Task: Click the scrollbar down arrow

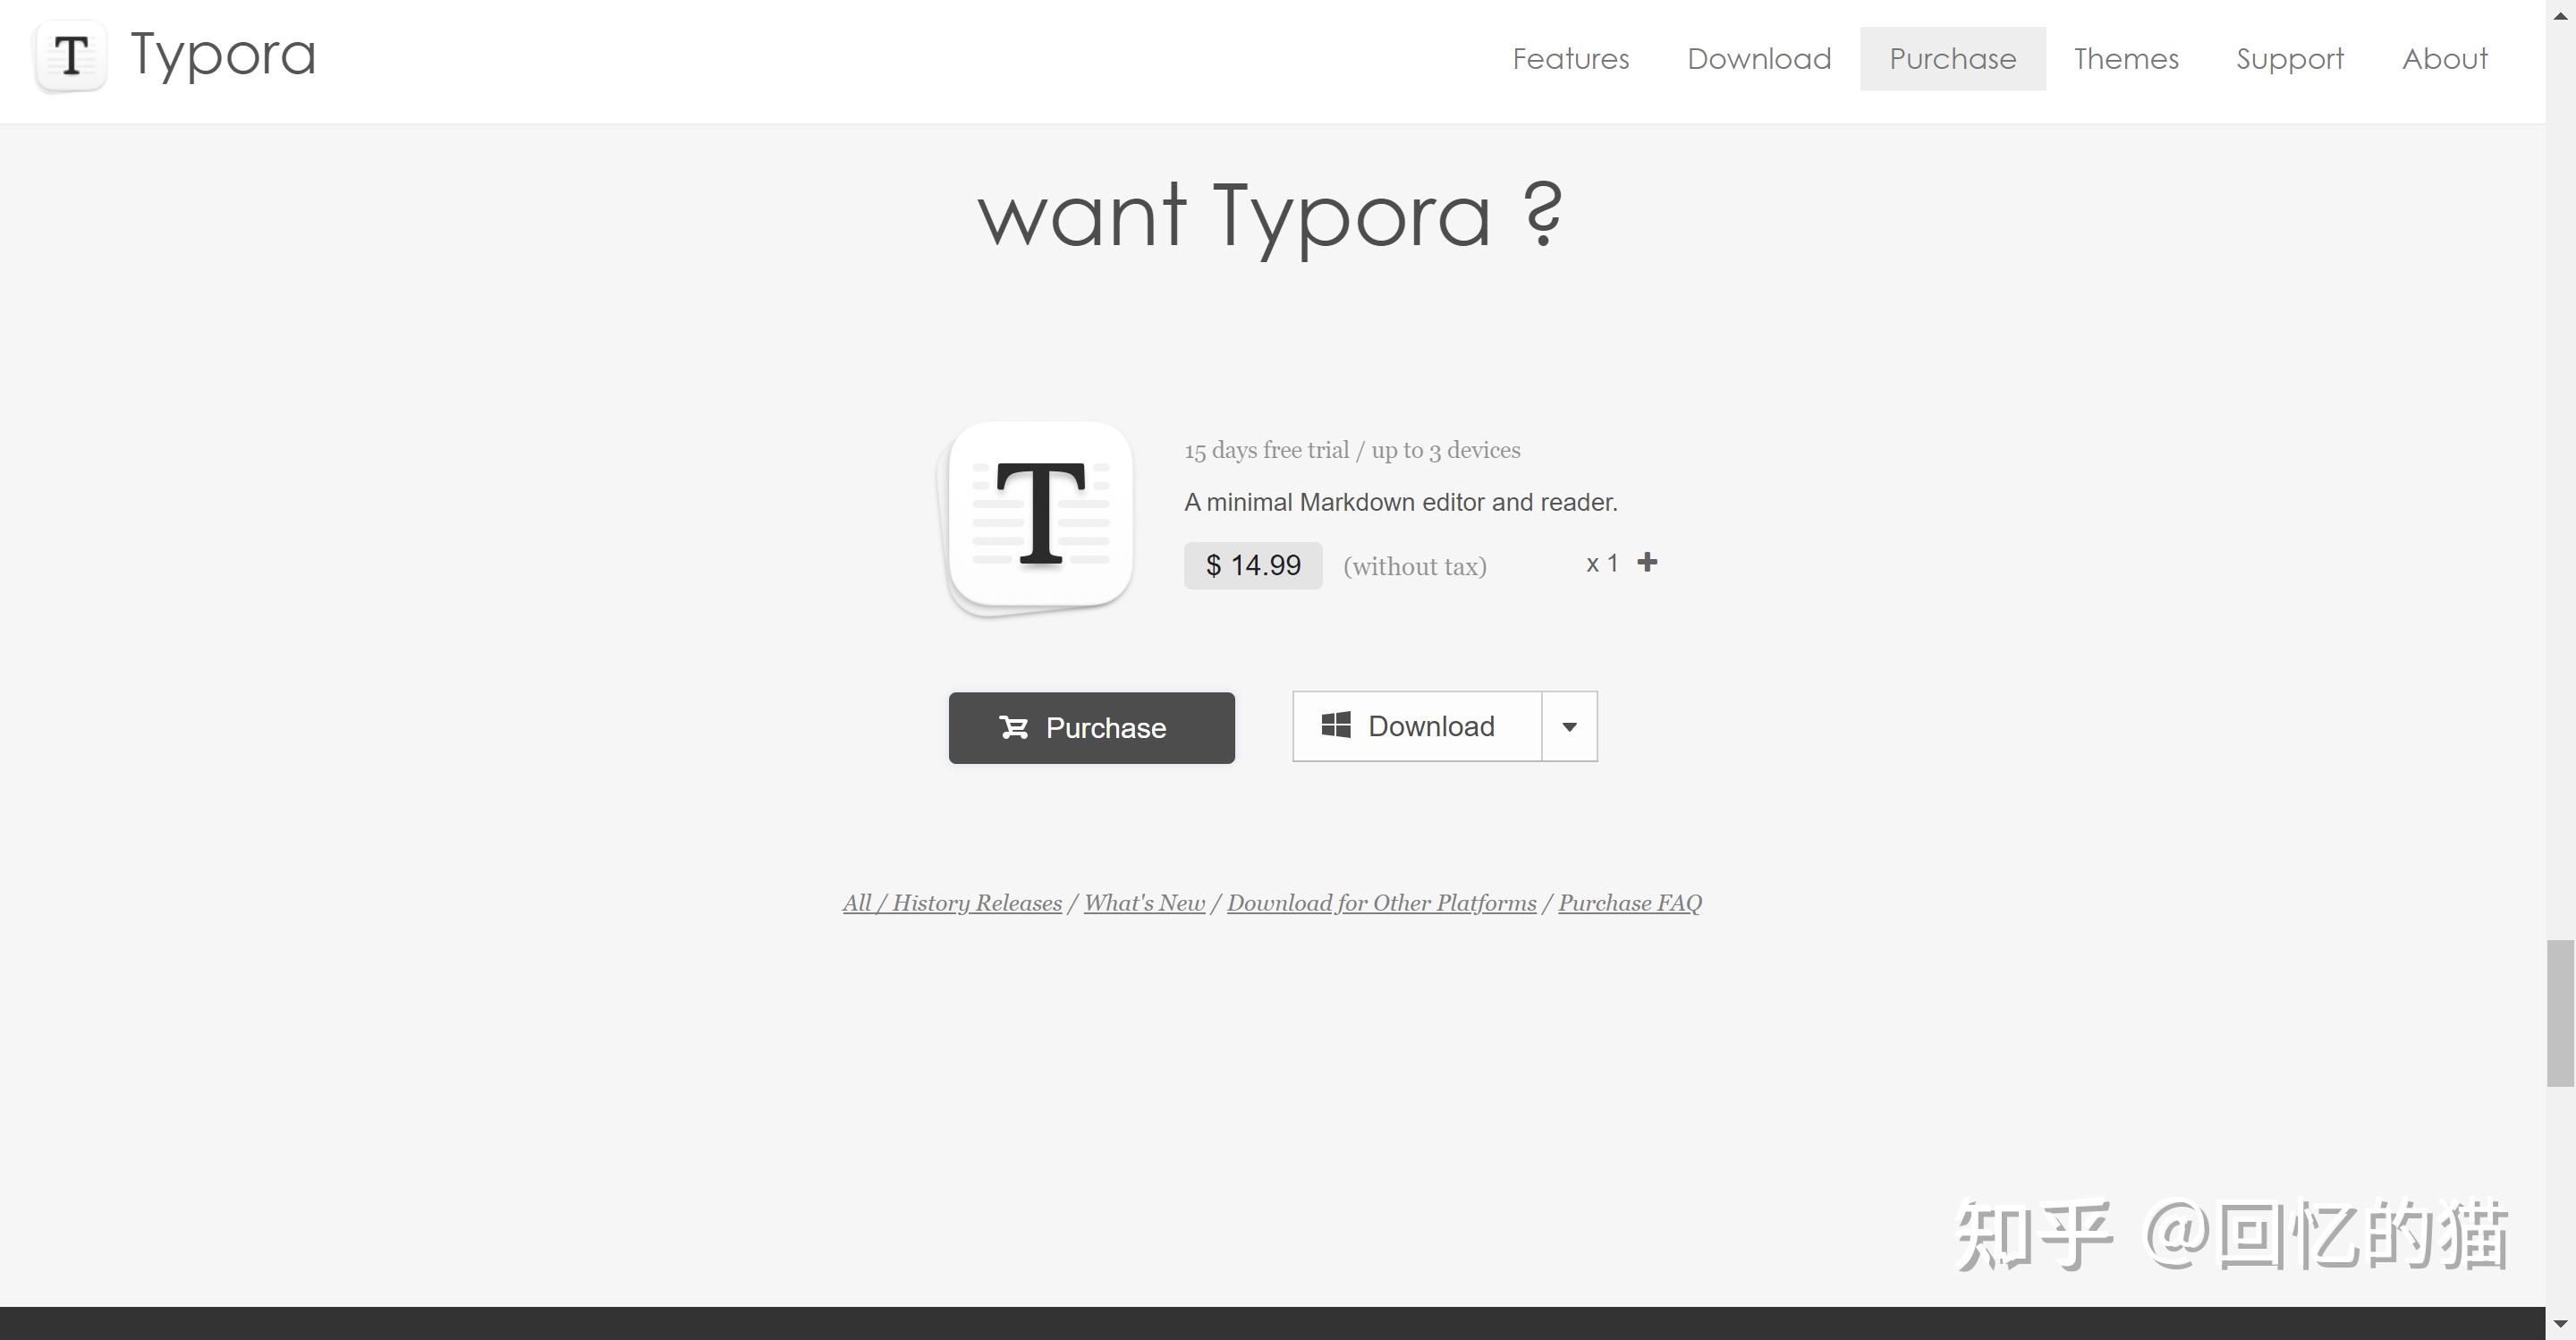Action: pos(2560,1324)
